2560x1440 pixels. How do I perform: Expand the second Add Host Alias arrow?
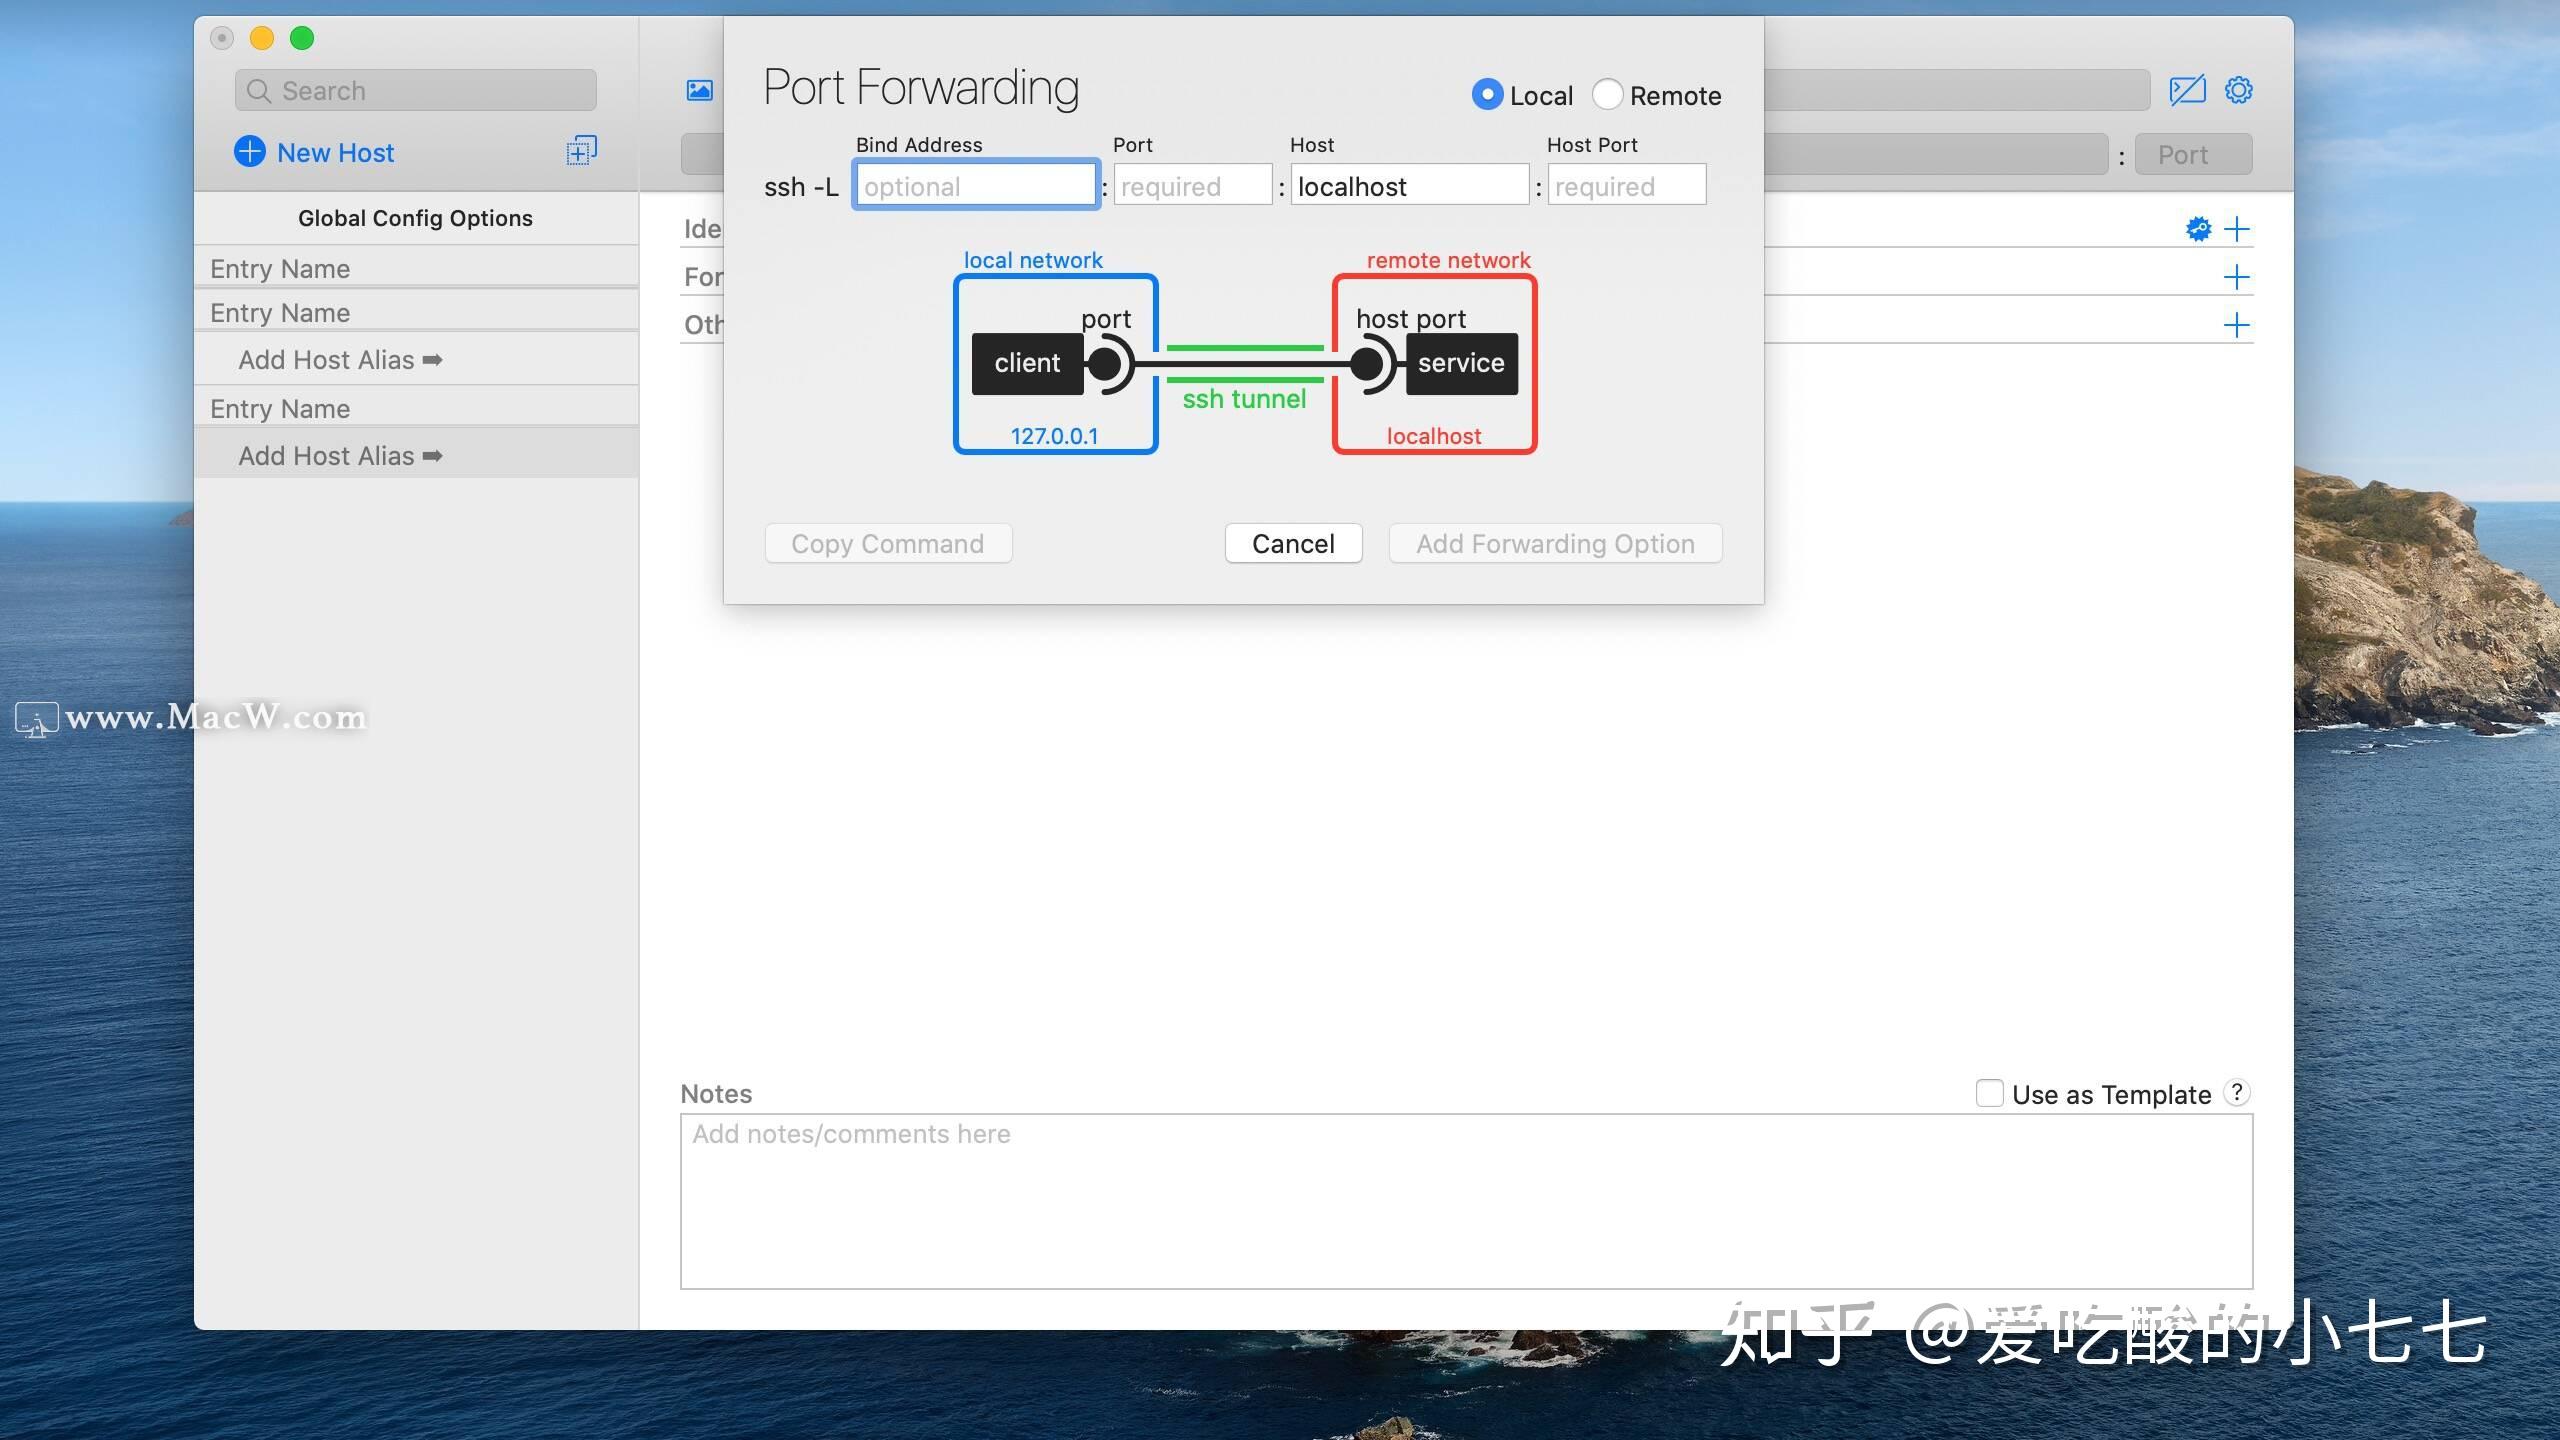(x=433, y=455)
